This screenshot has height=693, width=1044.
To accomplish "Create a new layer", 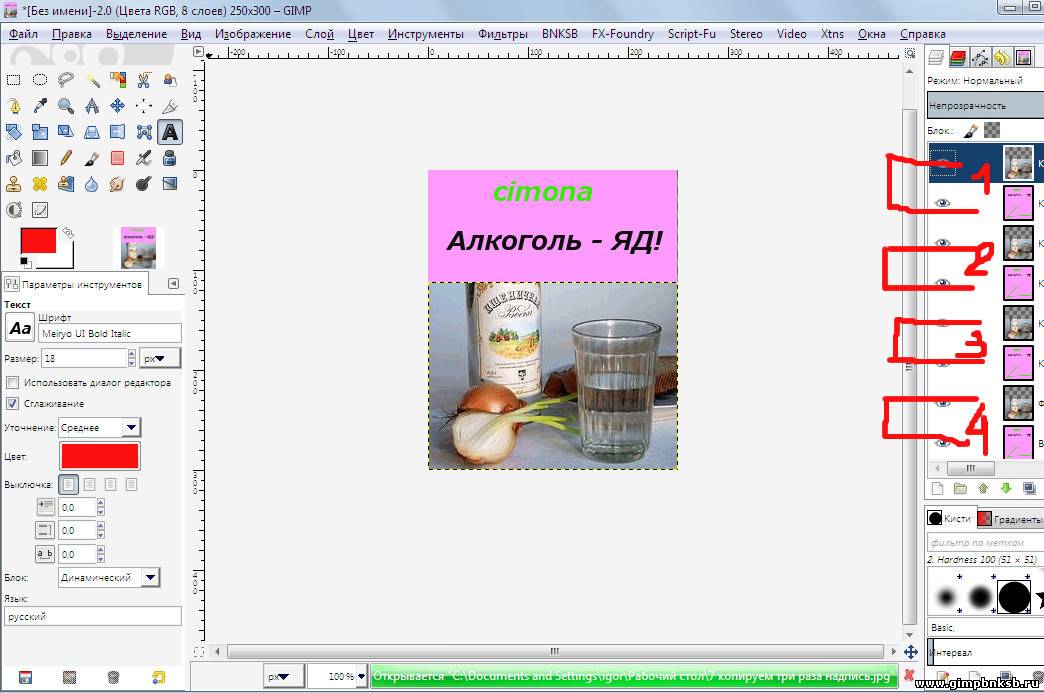I will (x=937, y=489).
